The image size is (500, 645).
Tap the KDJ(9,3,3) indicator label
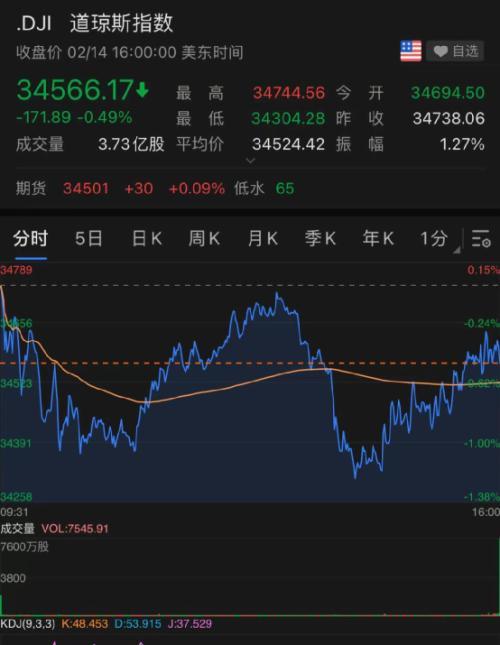28,624
